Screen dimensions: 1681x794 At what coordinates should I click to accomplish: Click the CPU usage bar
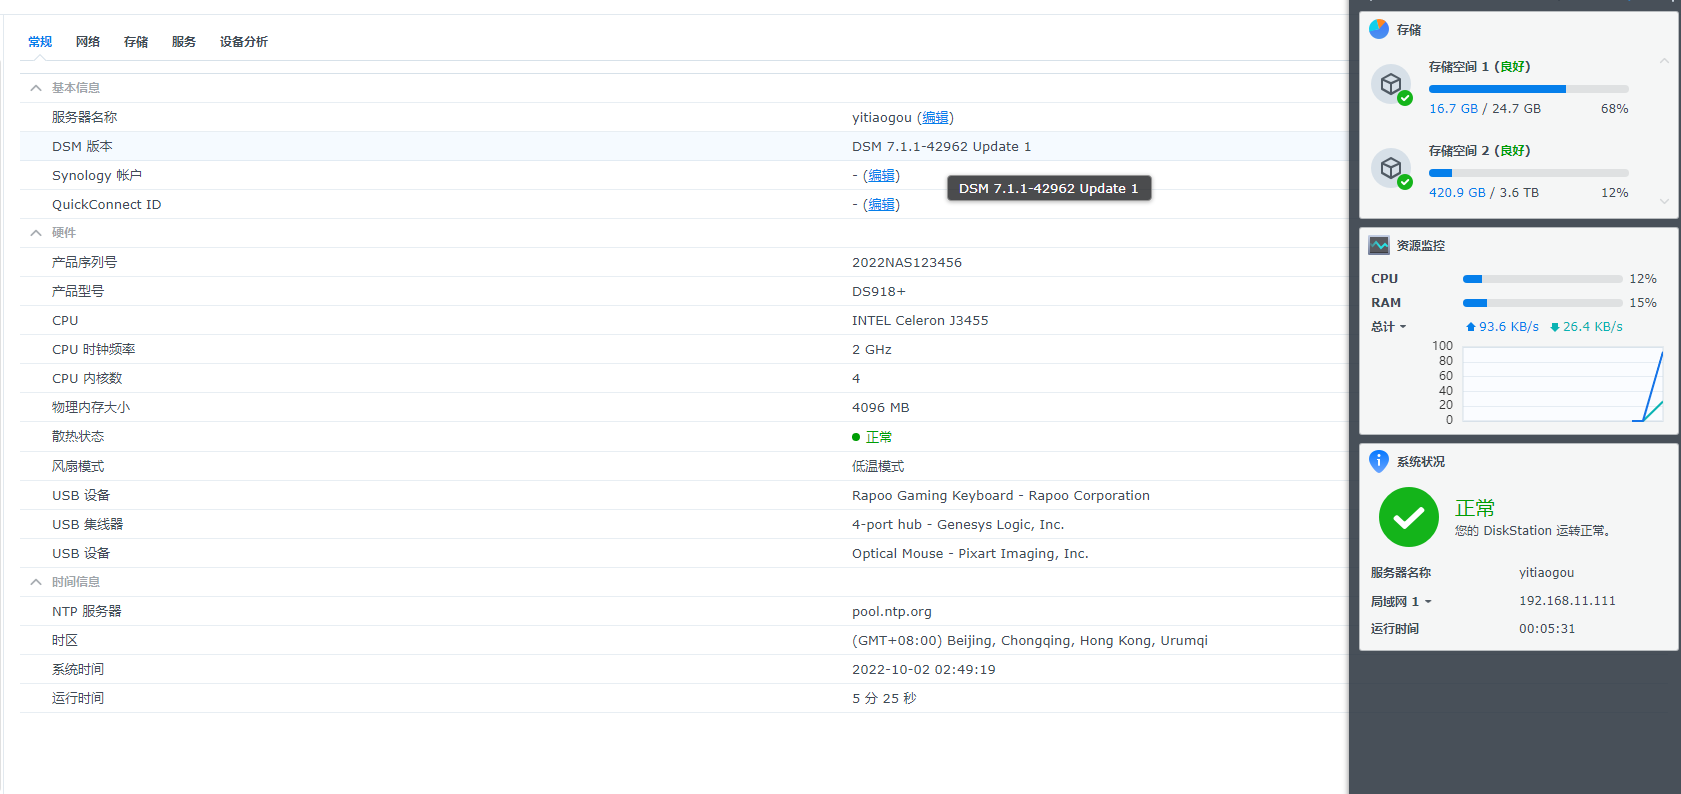point(1542,279)
